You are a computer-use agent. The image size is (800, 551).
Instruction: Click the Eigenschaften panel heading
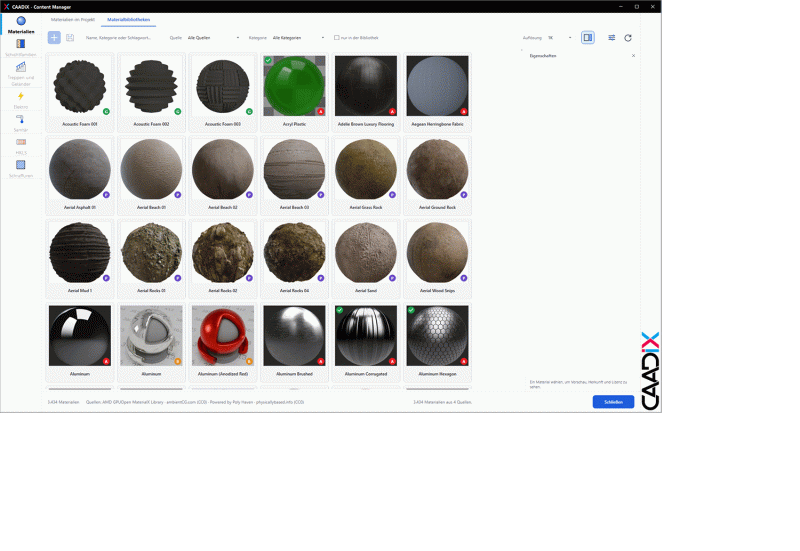pos(543,56)
